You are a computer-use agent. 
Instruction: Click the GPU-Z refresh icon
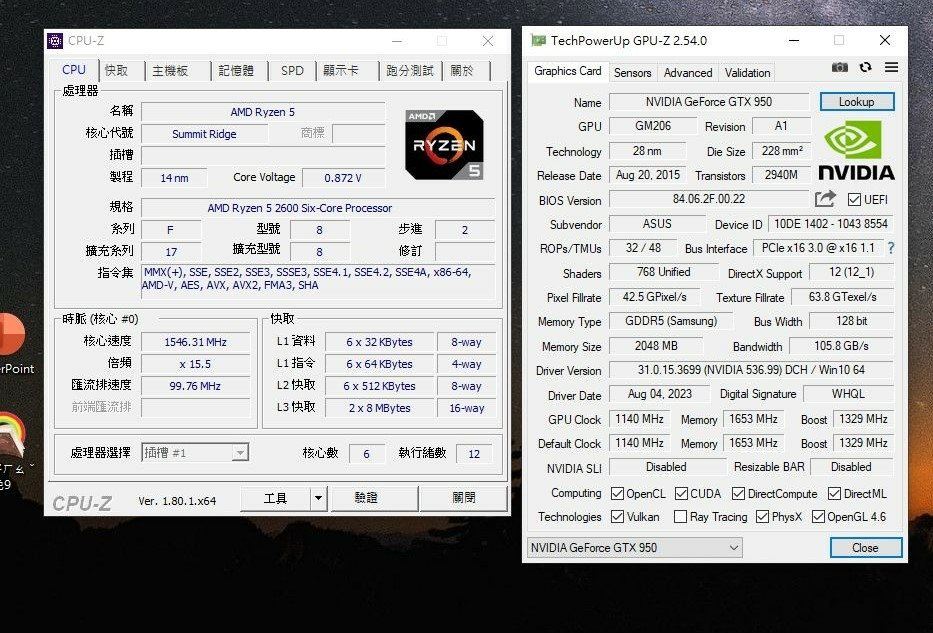(x=866, y=67)
